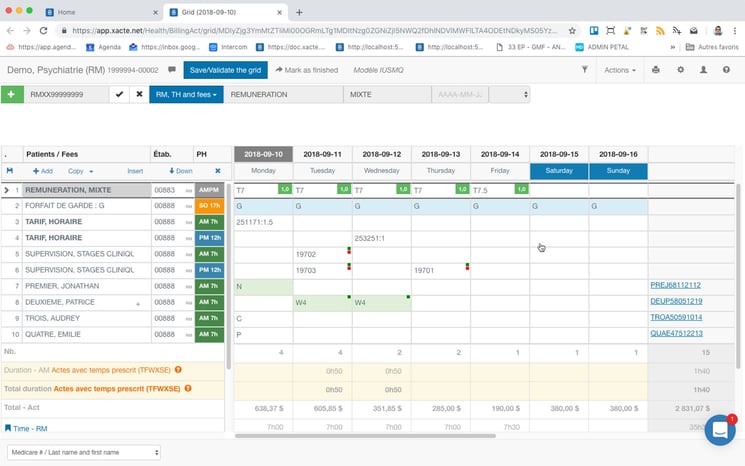
Task: Open the Copy dropdown in the grid toolbar
Action: coord(80,171)
